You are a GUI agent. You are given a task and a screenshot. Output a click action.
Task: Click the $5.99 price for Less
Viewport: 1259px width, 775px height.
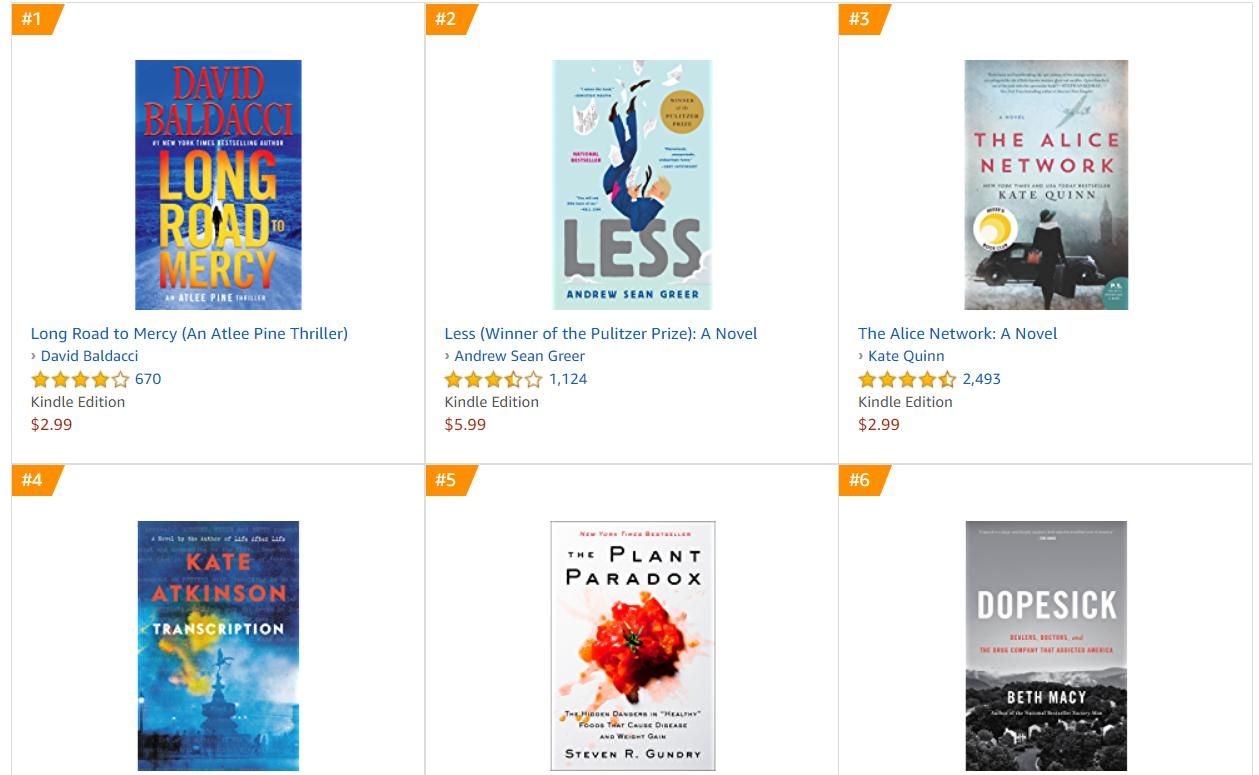point(465,424)
